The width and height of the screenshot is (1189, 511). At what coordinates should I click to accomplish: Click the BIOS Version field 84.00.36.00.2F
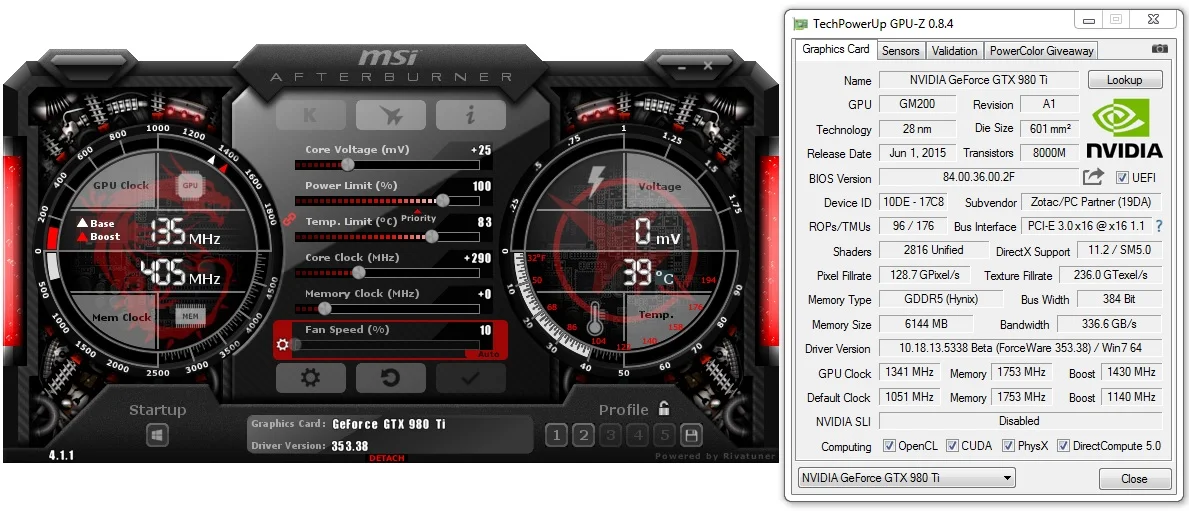click(978, 177)
